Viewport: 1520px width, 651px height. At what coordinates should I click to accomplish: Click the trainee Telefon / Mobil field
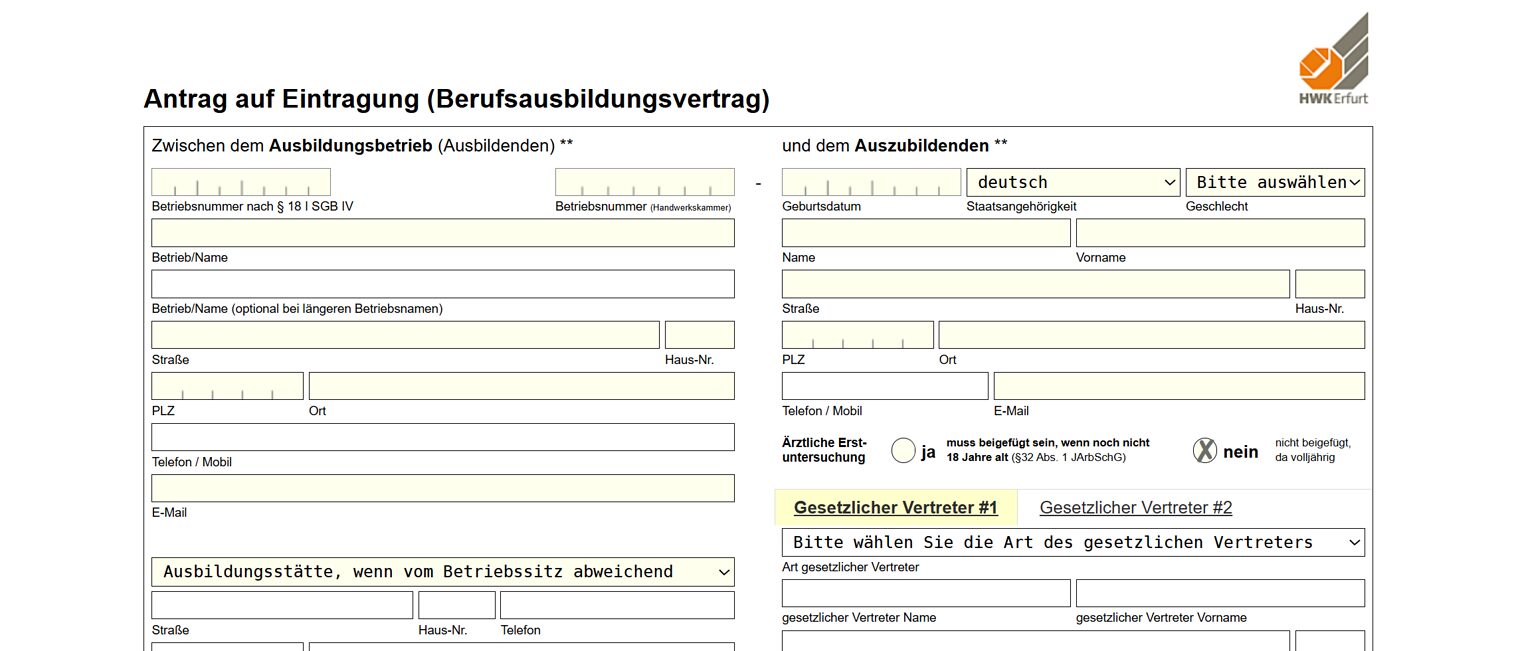click(884, 386)
